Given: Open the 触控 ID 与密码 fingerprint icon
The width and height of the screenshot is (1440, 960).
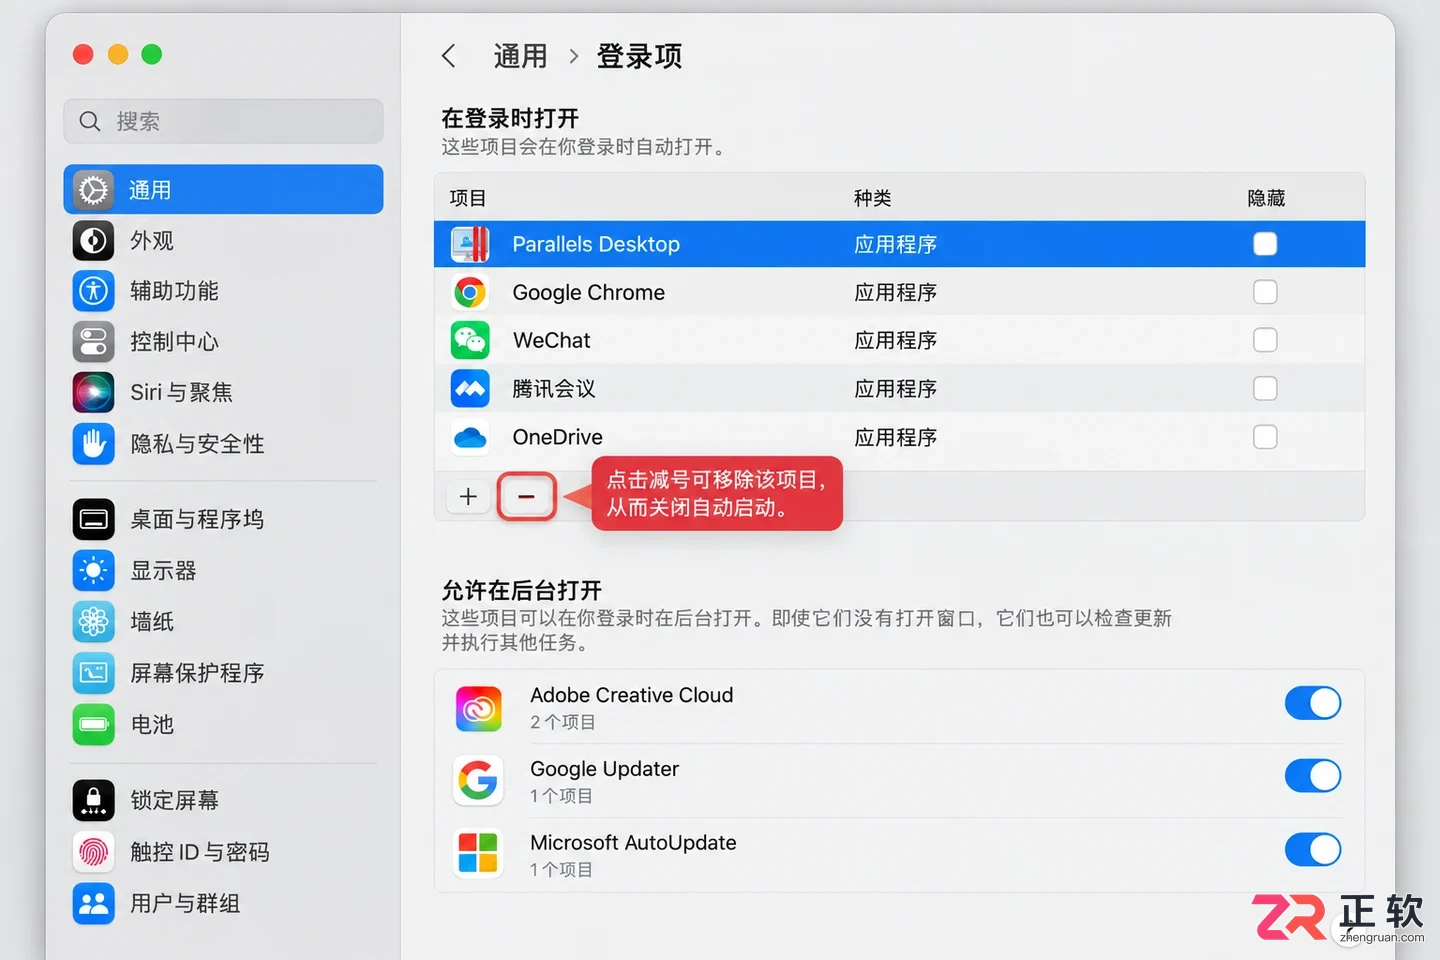Looking at the screenshot, I should (x=93, y=852).
